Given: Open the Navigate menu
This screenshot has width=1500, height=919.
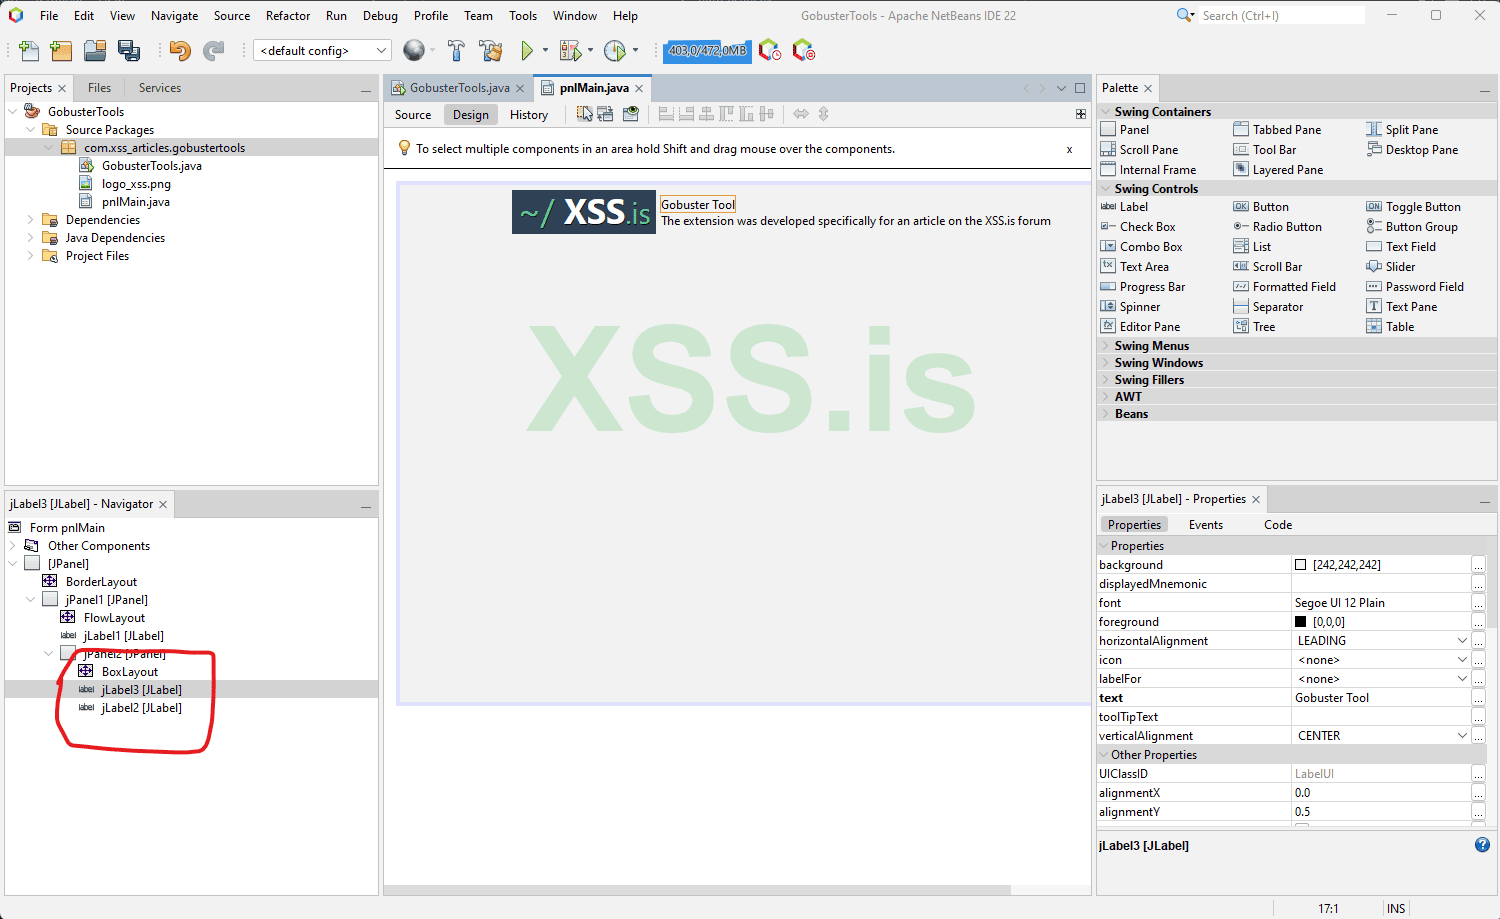Looking at the screenshot, I should 175,16.
